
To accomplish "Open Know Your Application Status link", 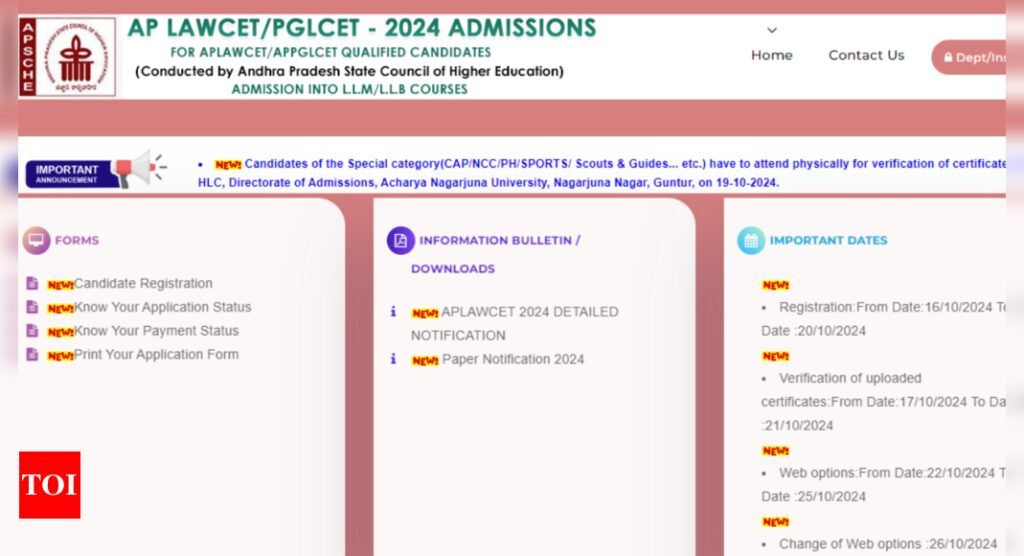I will click(162, 307).
